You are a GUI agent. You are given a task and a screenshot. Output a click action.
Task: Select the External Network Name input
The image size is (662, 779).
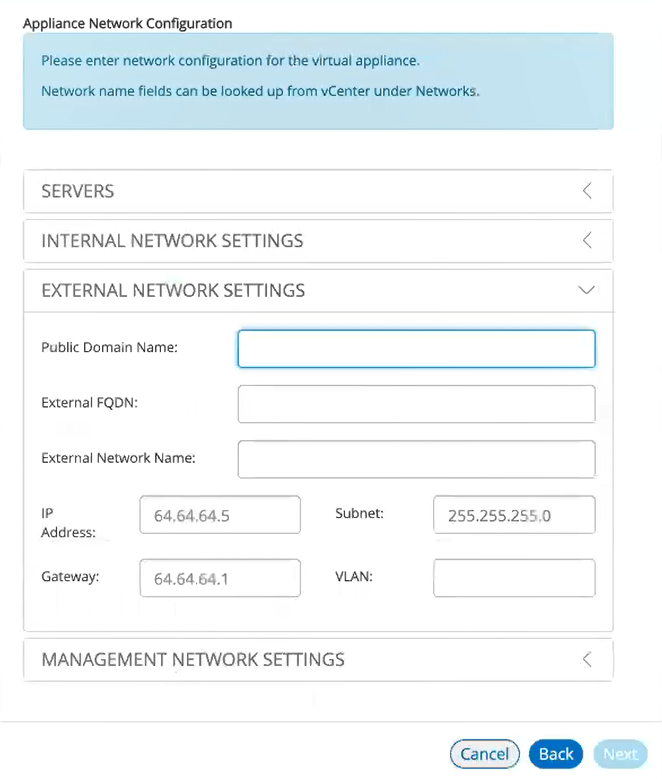click(416, 459)
